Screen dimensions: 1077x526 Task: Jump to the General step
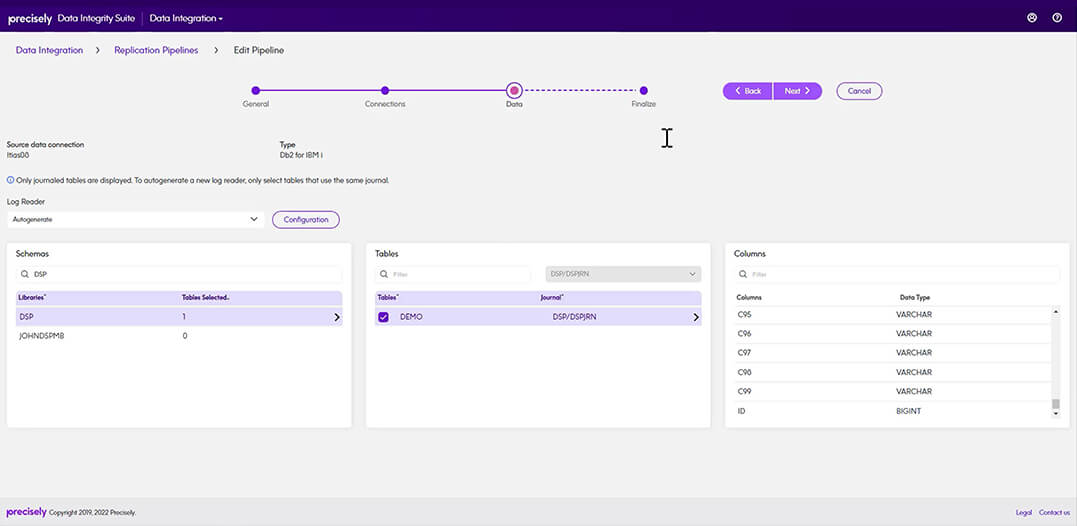pos(256,90)
